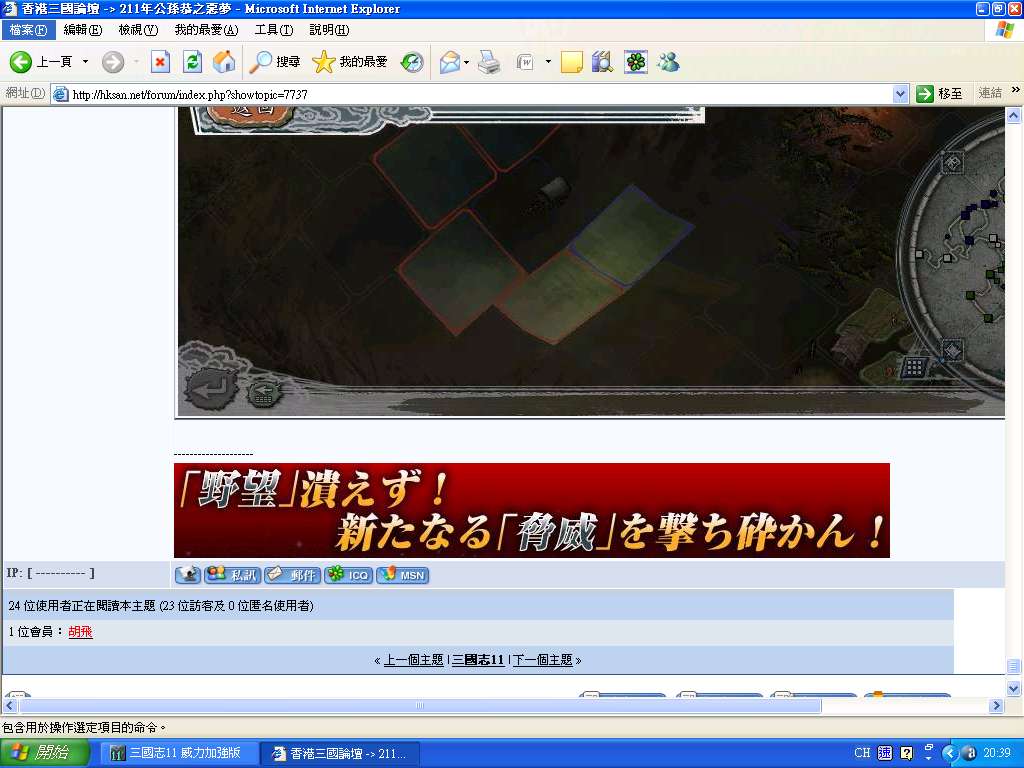
Task: Click the Japanese red signature banner image
Action: pyautogui.click(x=532, y=511)
